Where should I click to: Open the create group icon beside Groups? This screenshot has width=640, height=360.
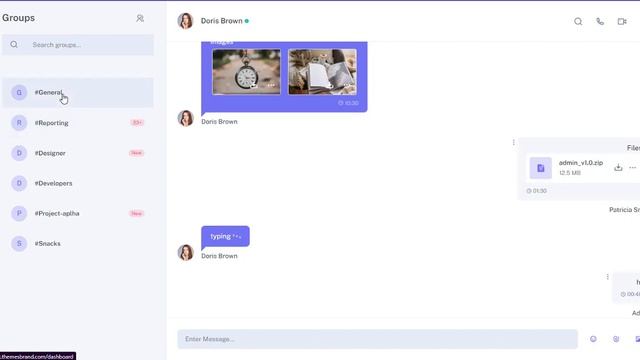click(x=140, y=18)
